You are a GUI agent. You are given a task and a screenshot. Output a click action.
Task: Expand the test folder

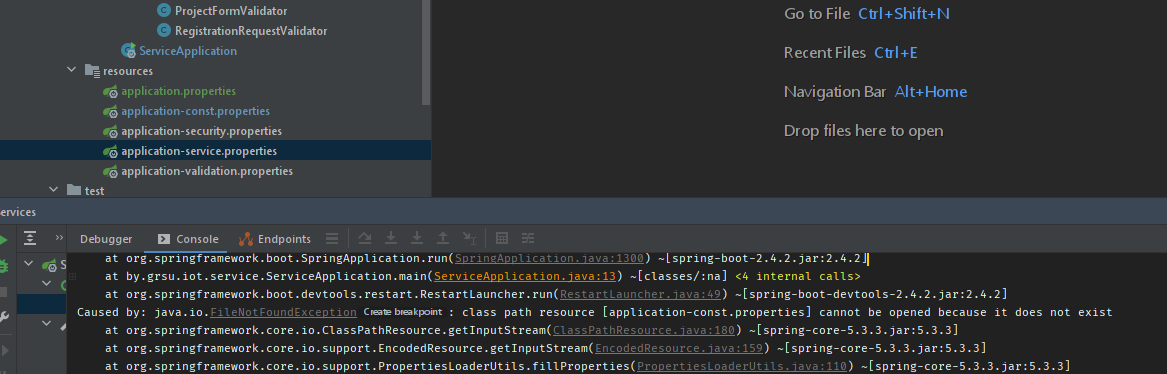click(x=53, y=190)
